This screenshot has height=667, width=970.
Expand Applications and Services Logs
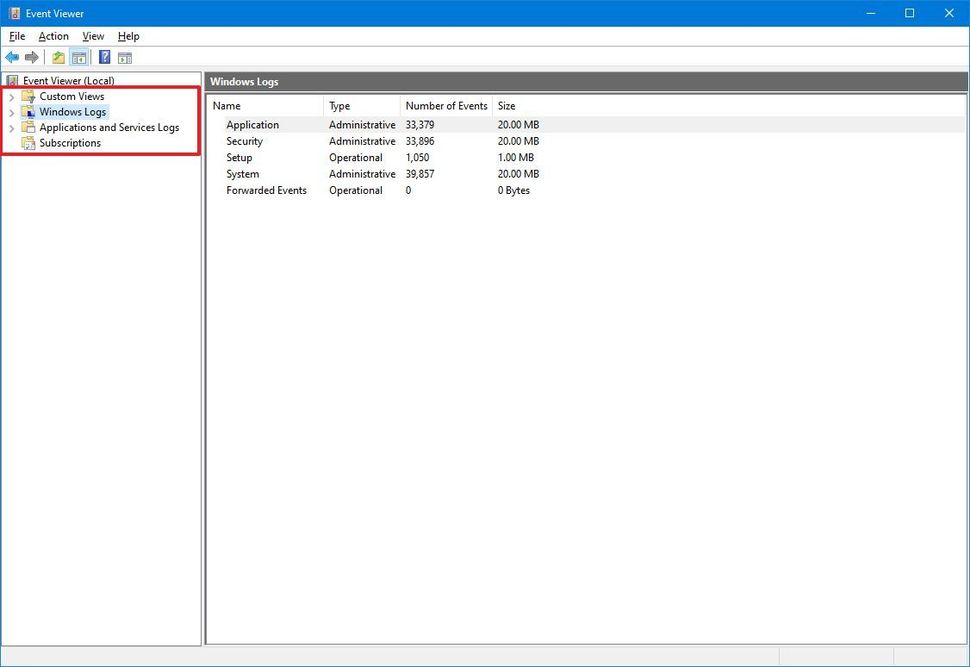tap(11, 128)
